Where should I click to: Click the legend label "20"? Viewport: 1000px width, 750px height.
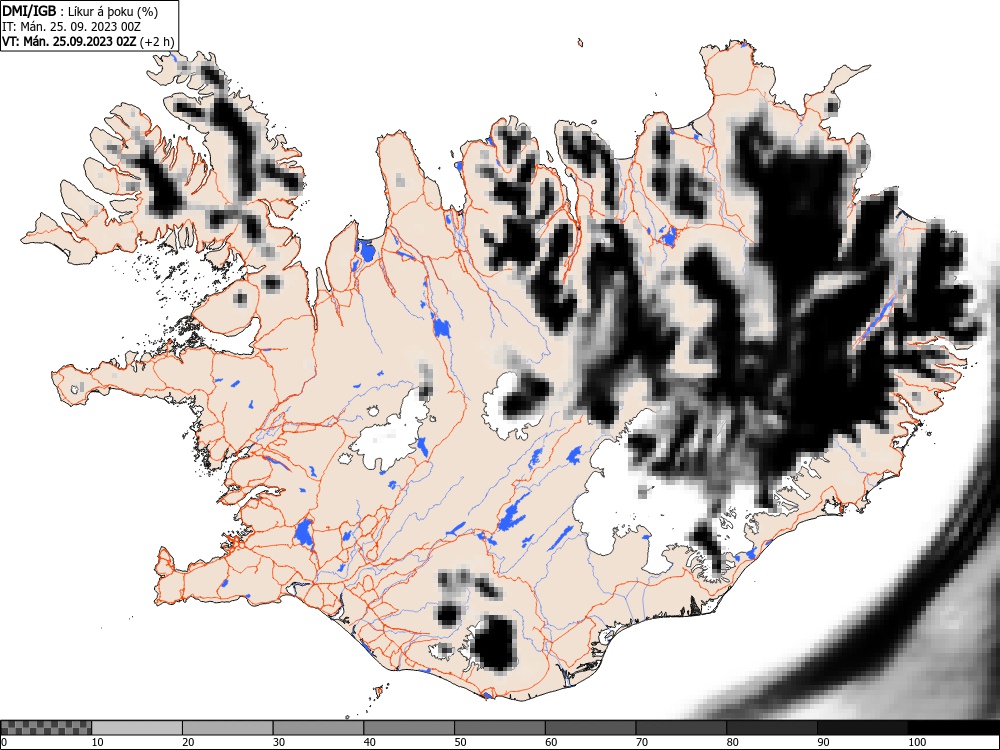188,742
